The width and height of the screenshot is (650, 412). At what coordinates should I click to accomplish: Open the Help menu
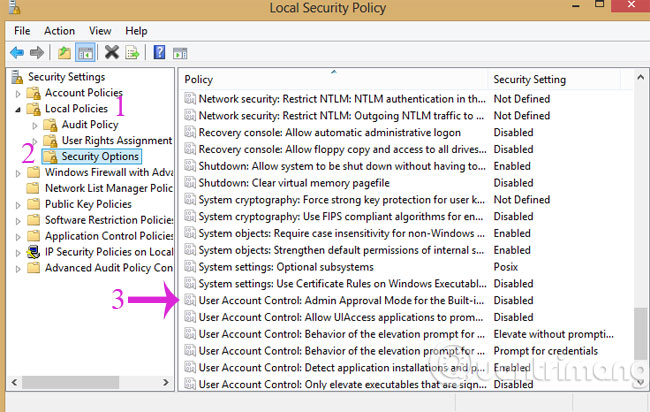tap(136, 31)
